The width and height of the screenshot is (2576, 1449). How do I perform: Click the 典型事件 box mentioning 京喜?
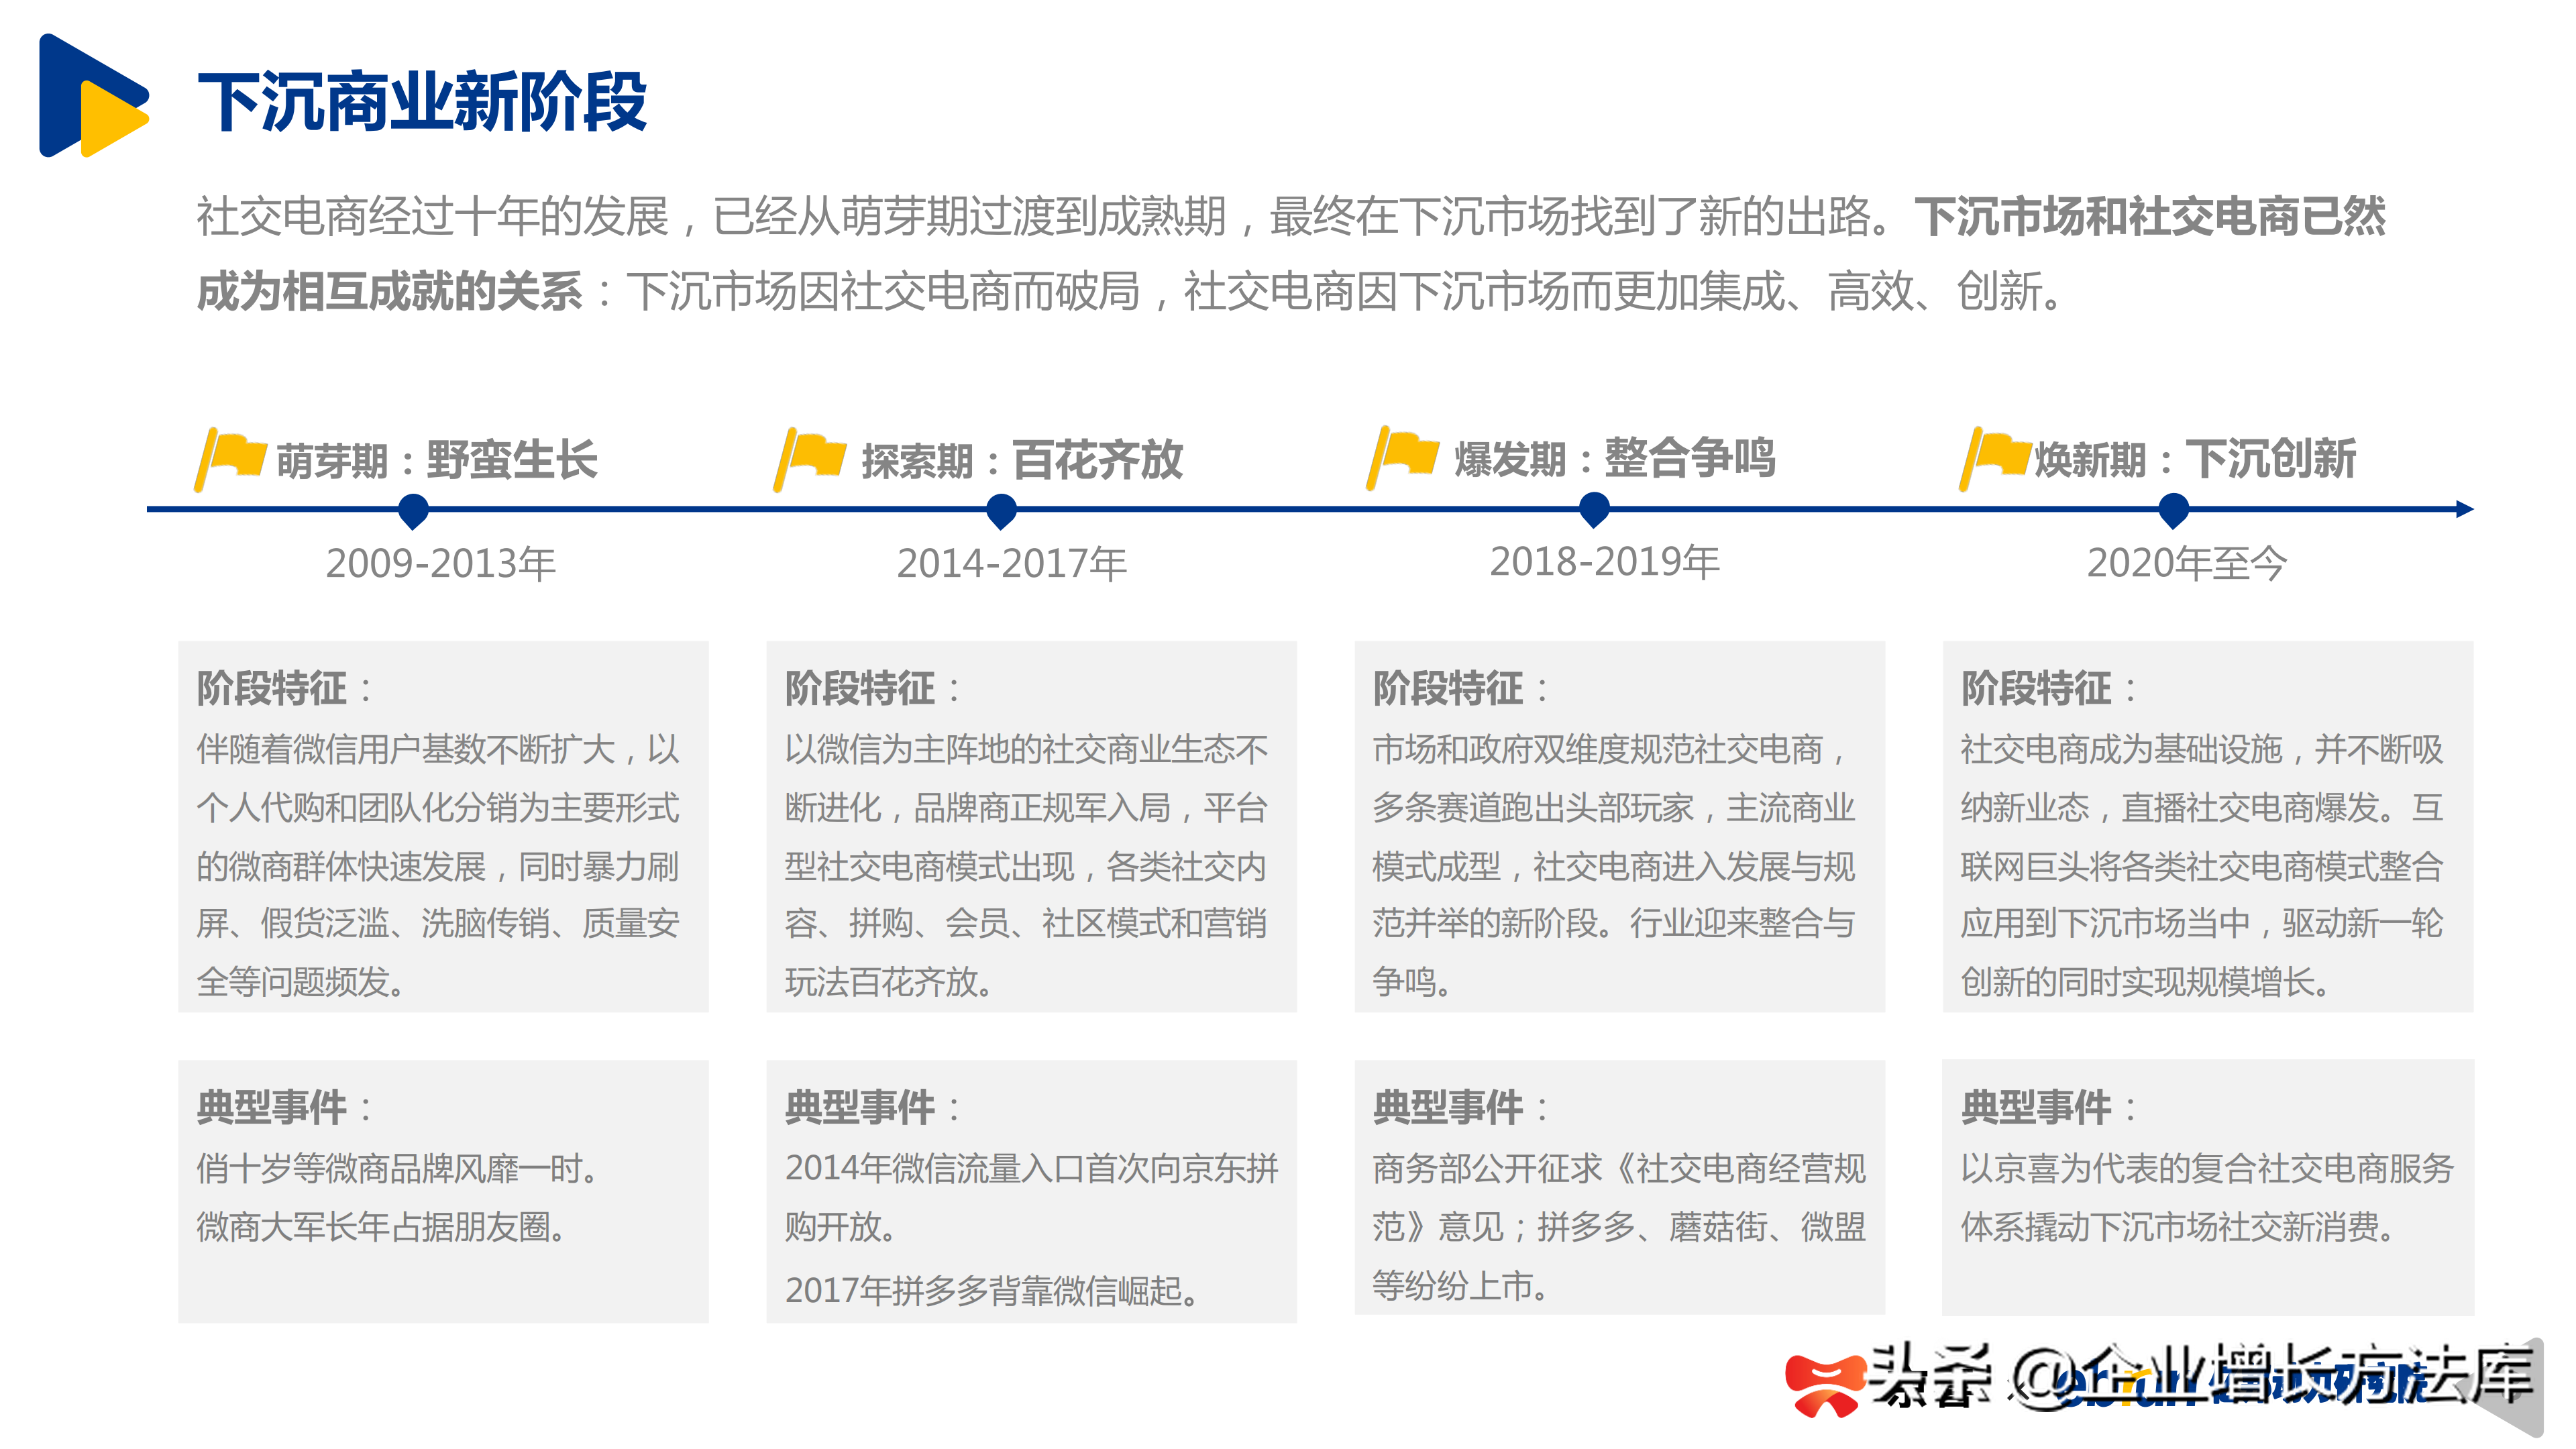(2207, 1187)
